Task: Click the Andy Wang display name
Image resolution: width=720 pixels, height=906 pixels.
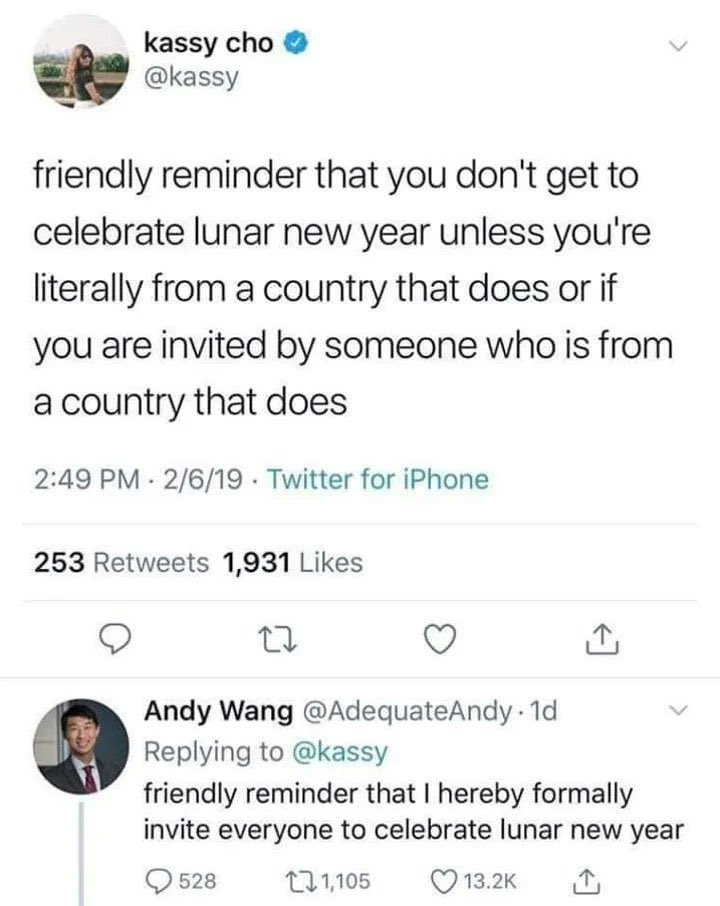Action: pyautogui.click(x=207, y=711)
